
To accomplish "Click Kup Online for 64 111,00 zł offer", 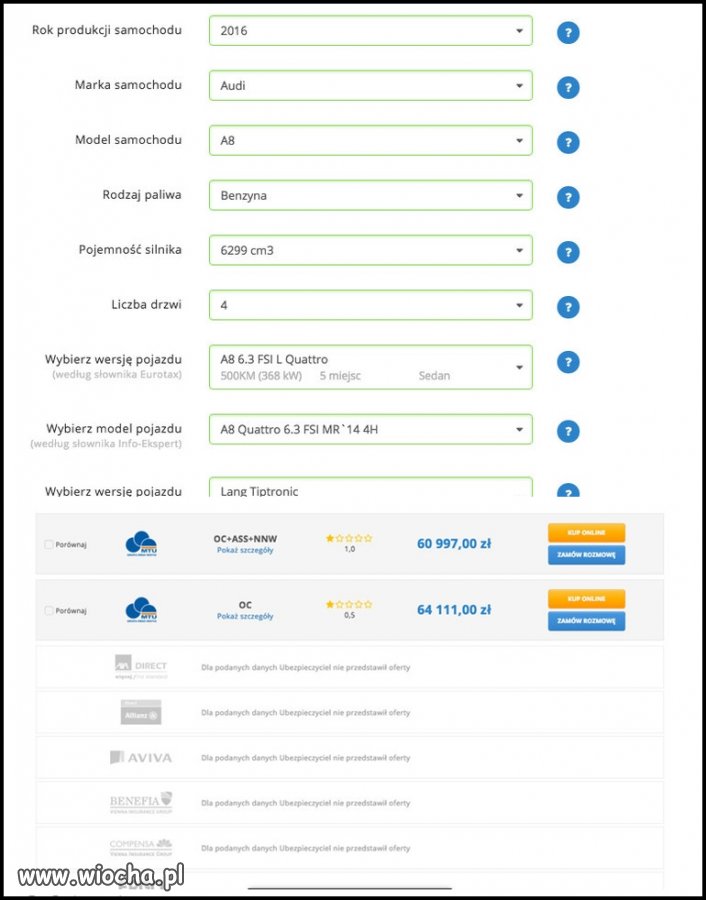I will [x=586, y=599].
